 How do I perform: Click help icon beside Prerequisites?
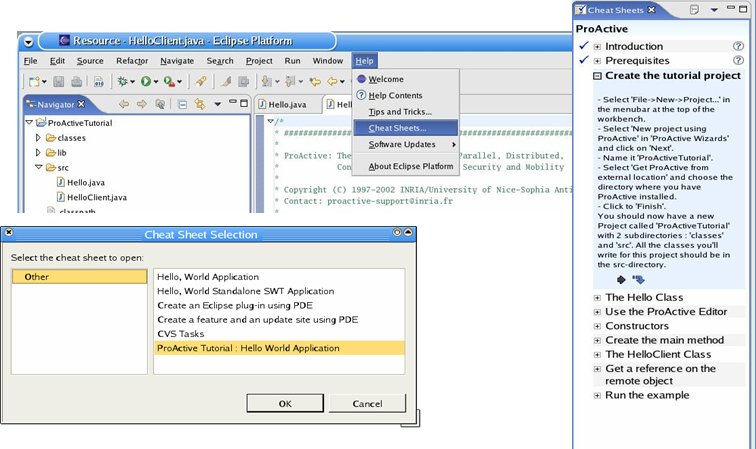click(738, 60)
